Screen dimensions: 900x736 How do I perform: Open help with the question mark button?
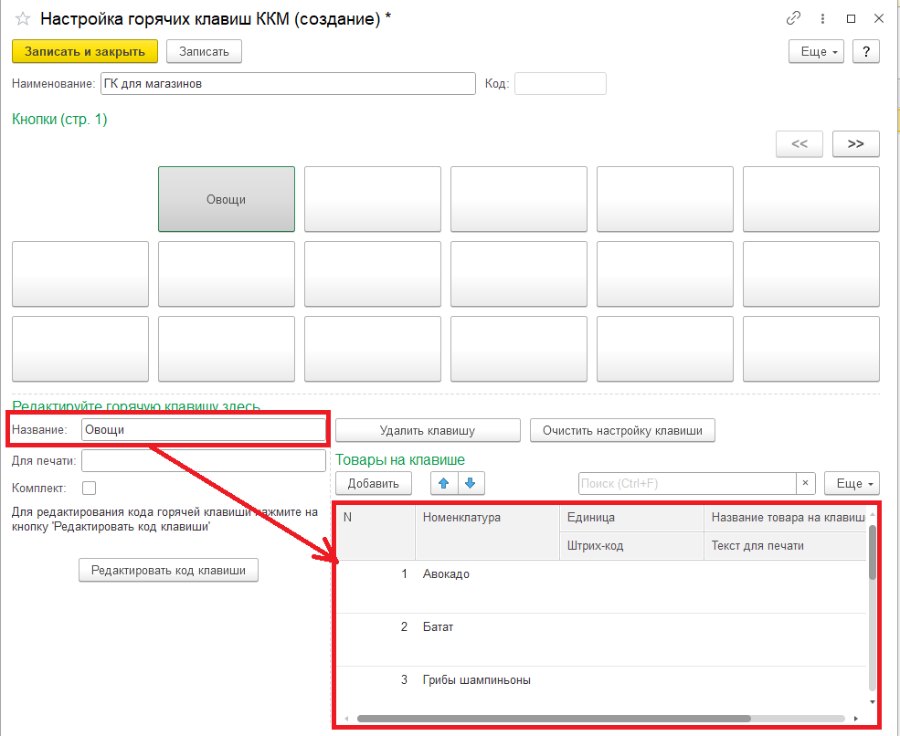866,52
